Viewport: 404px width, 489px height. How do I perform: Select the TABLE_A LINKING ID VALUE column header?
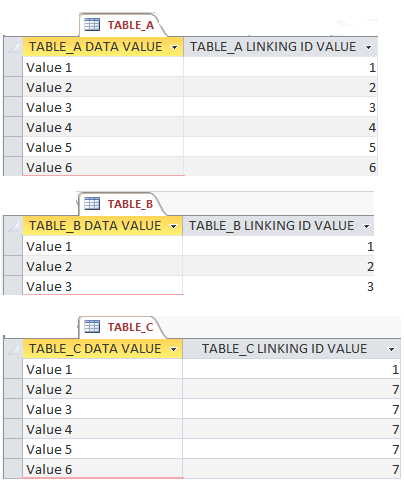[280, 47]
